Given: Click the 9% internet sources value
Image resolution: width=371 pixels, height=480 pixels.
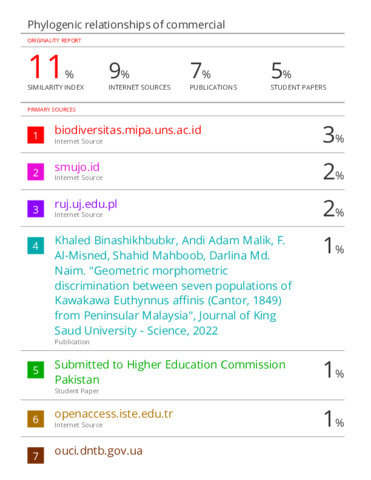Looking at the screenshot, I should (119, 71).
